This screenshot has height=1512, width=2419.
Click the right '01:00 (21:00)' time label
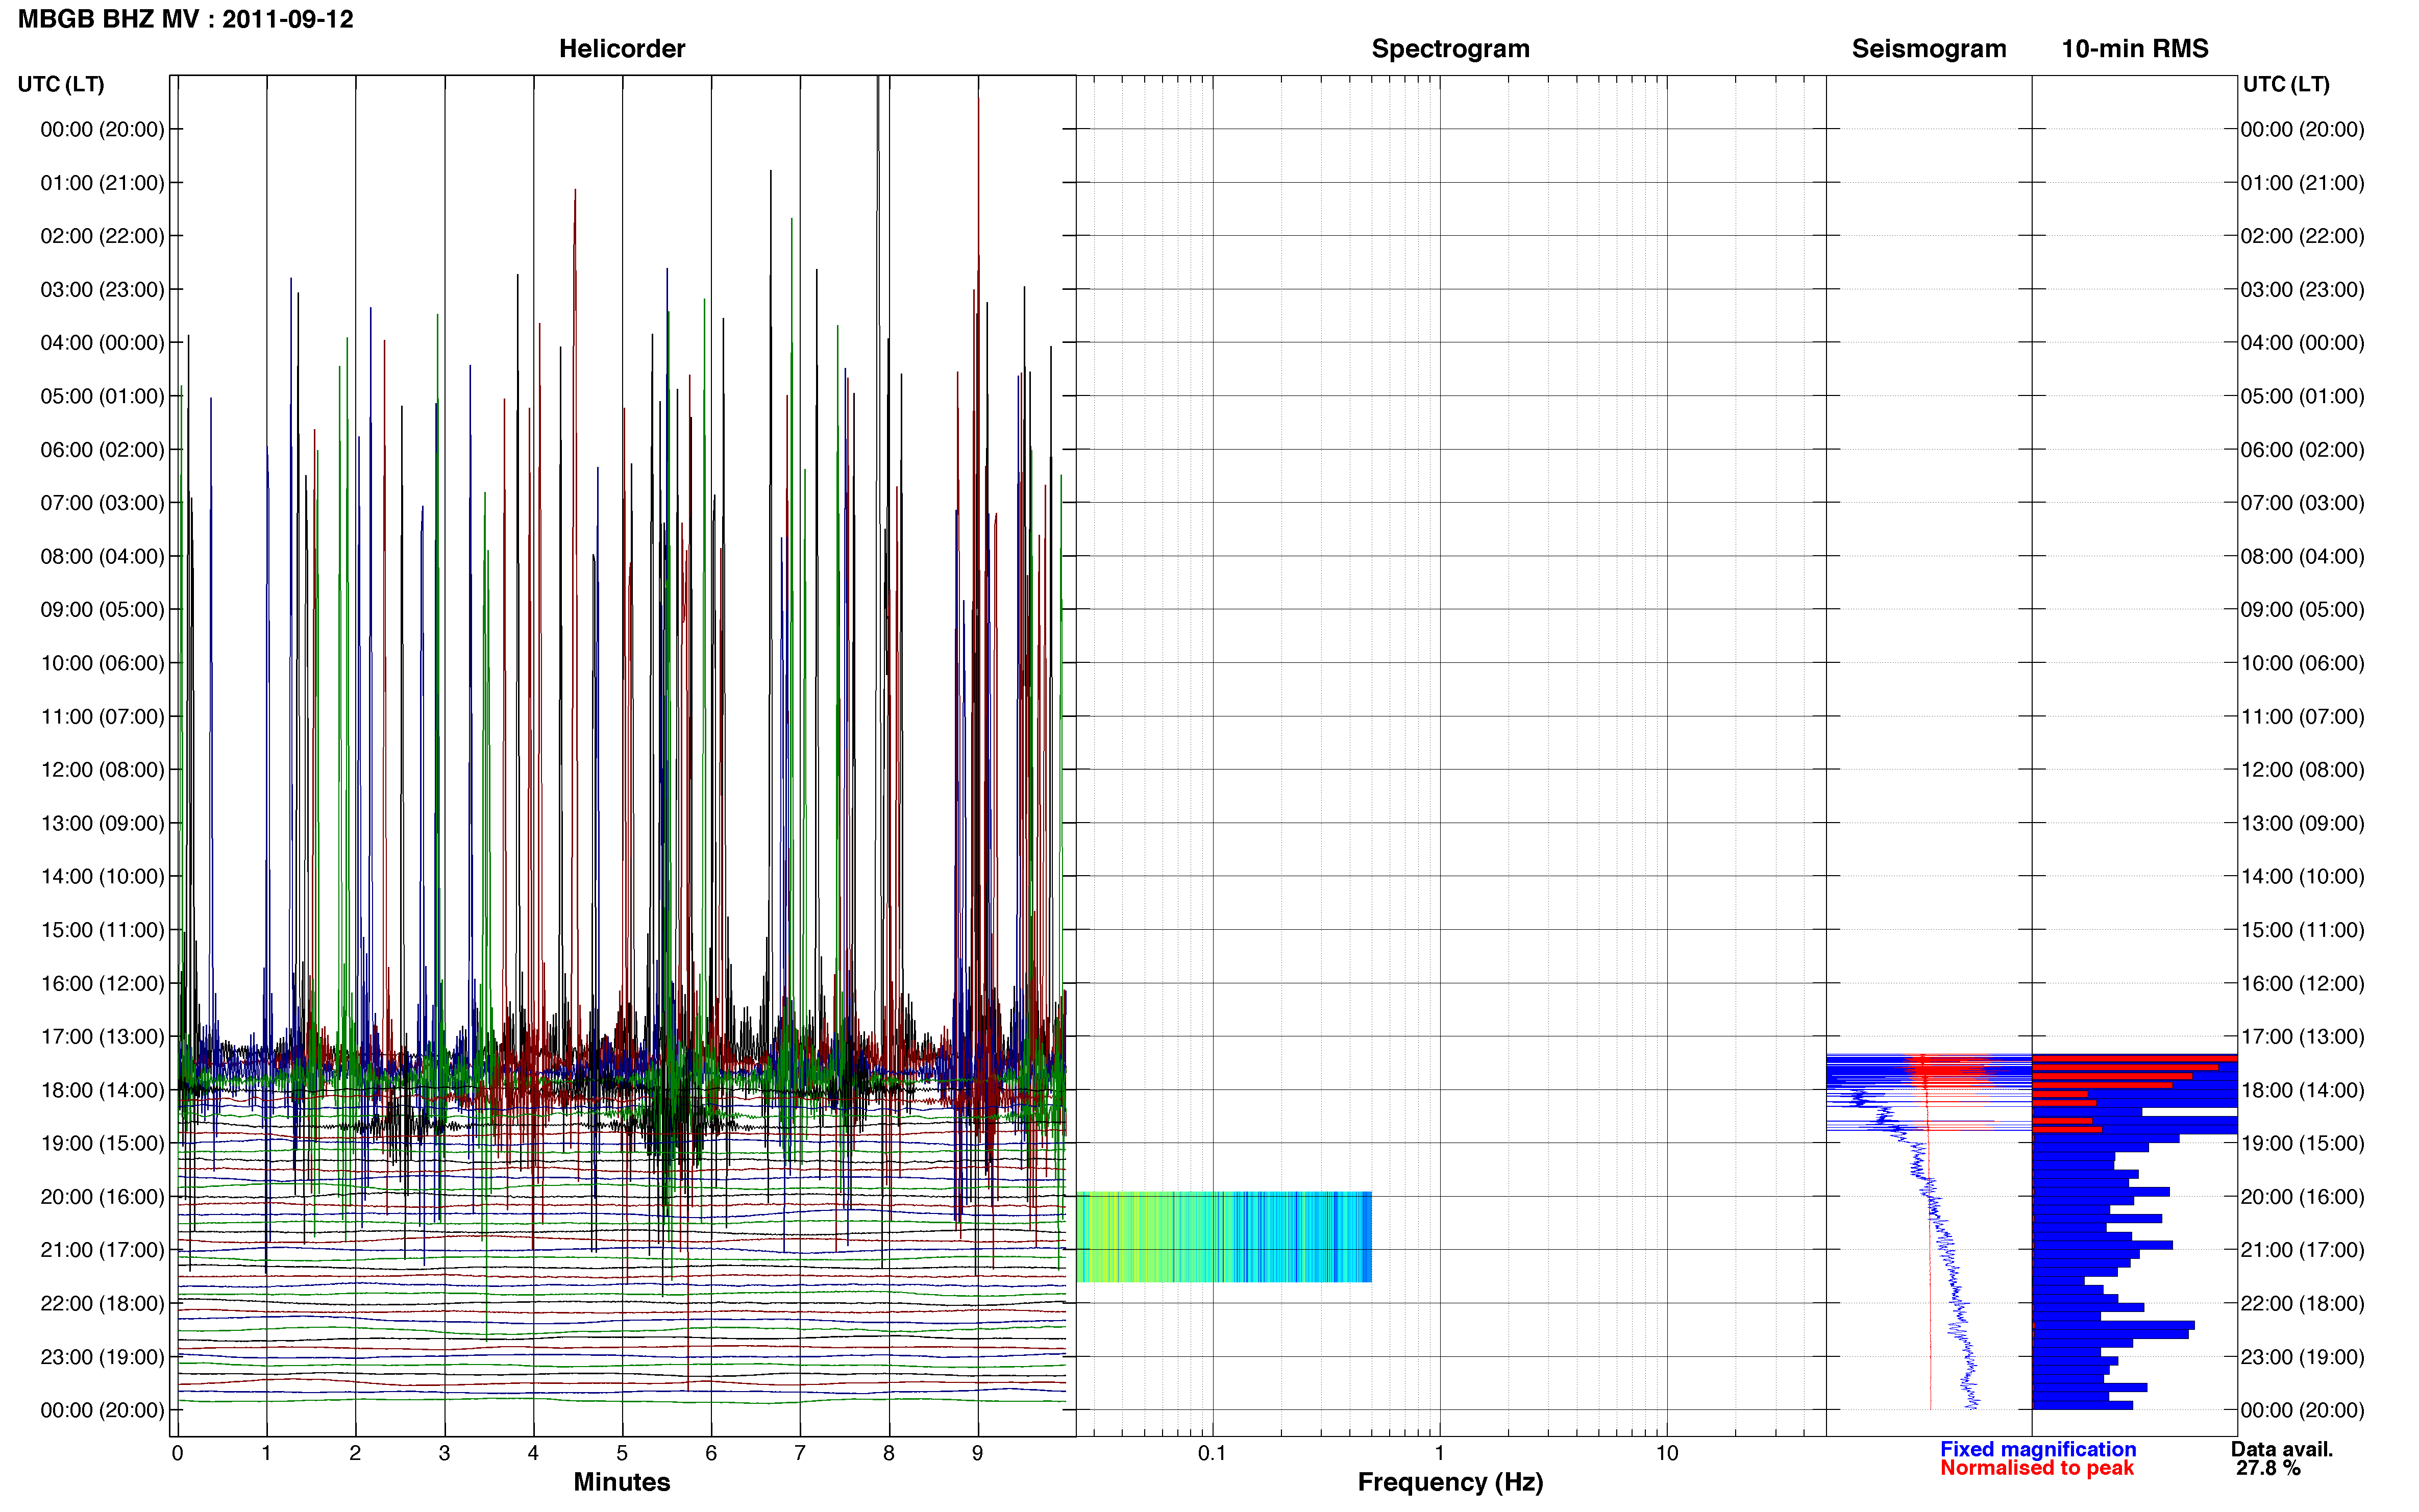2302,183
